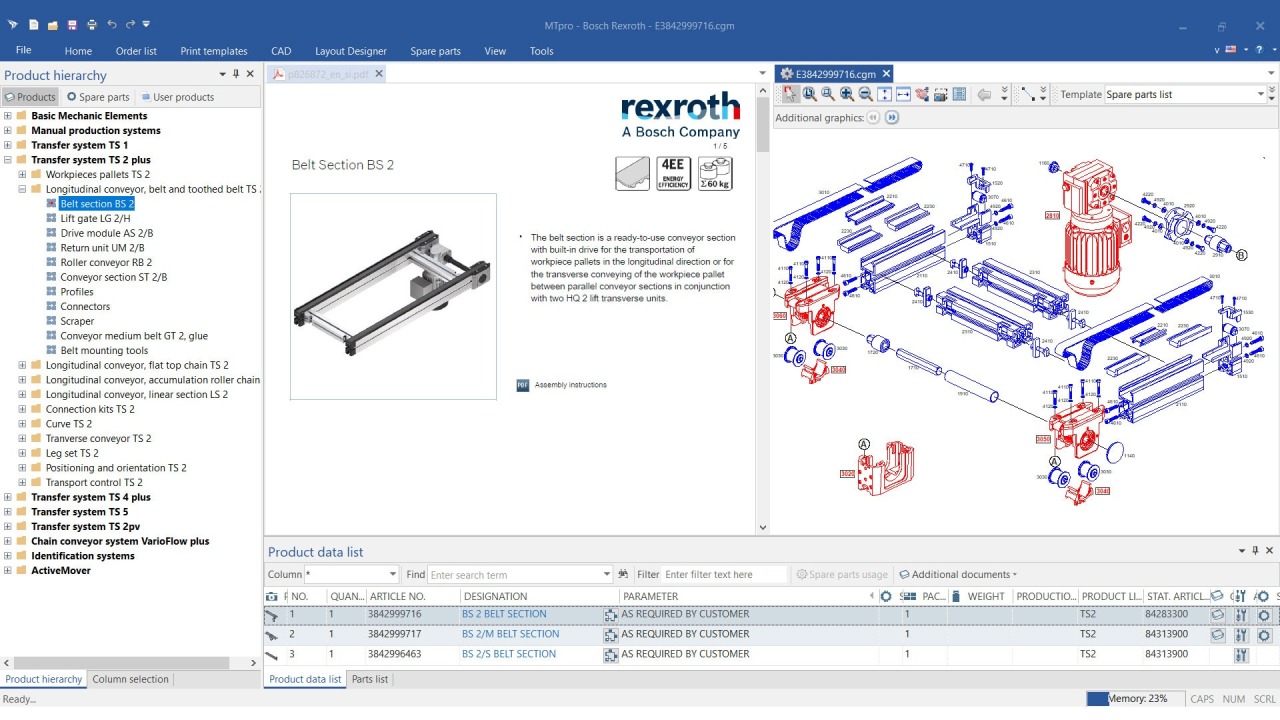The width and height of the screenshot is (1280, 720).
Task: Select the Zoom In tool in CGM viewer
Action: pyautogui.click(x=845, y=93)
